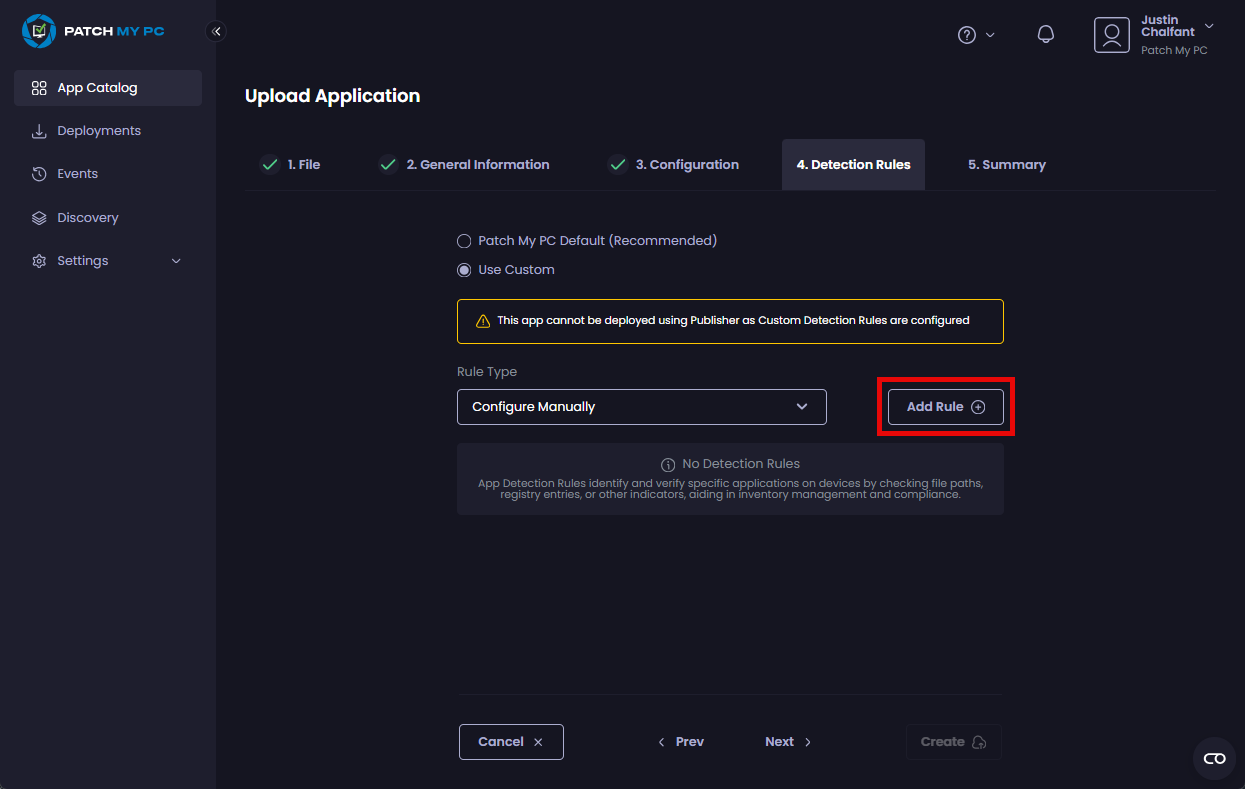Go back with the Prev button
This screenshot has width=1245, height=789.
click(681, 742)
